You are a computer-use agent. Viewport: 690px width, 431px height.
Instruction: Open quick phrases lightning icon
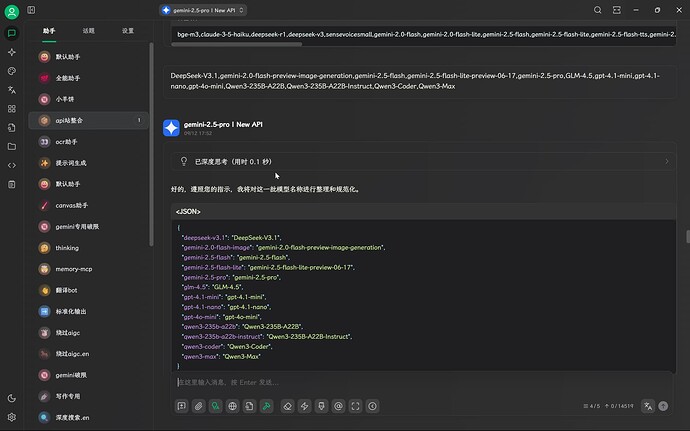305,406
